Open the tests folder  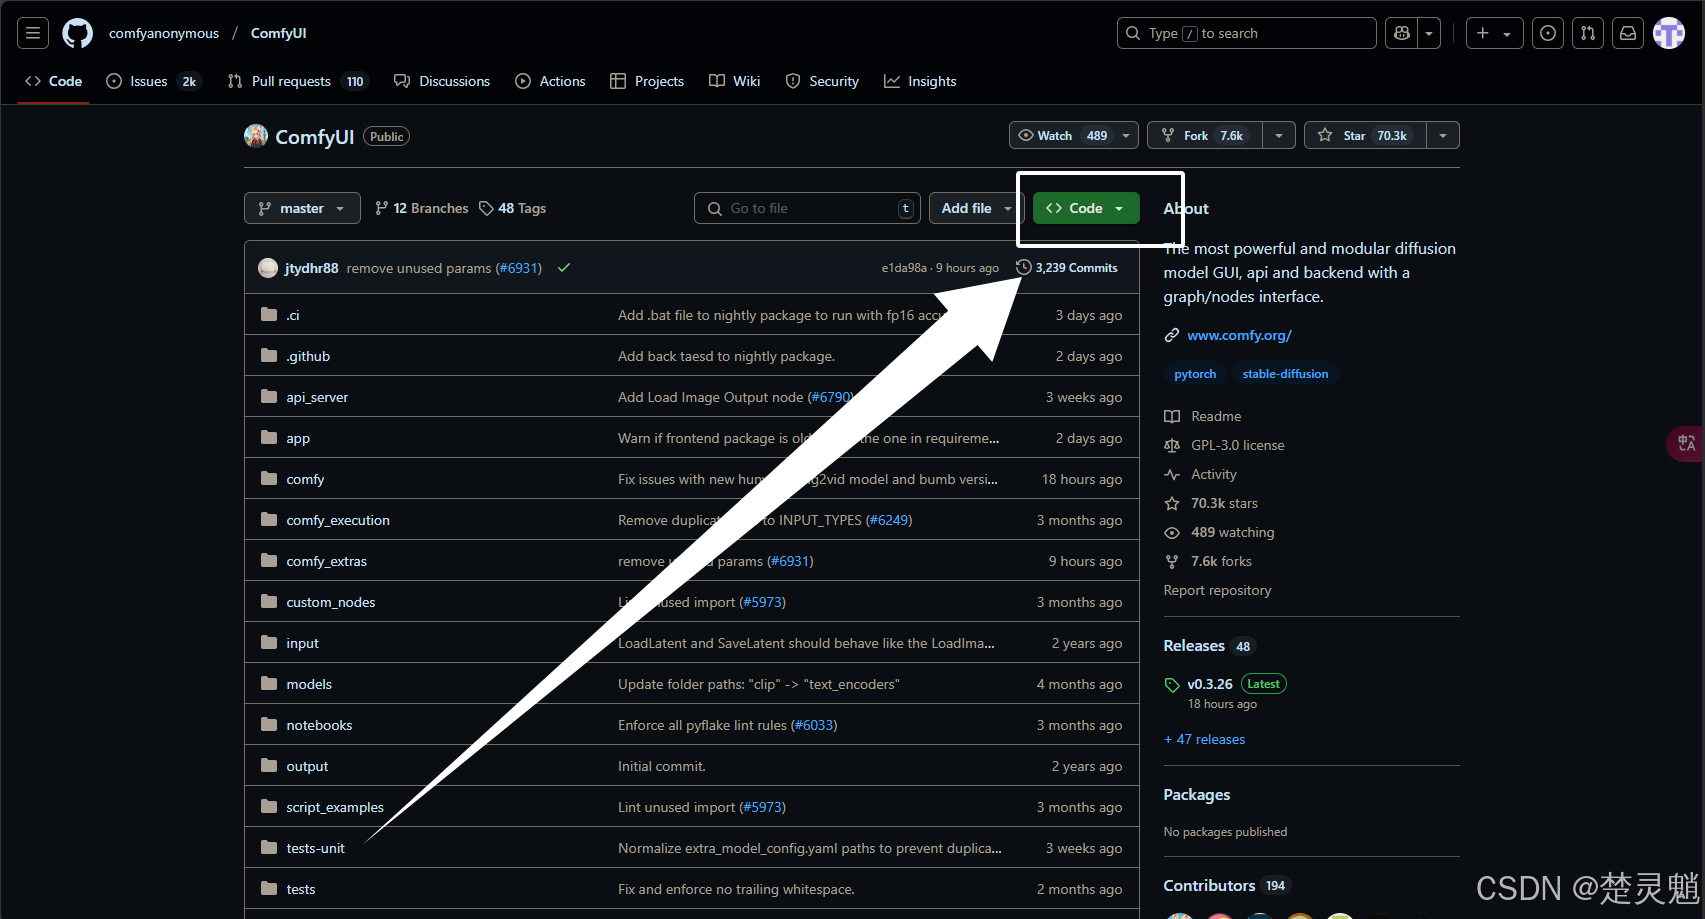coord(300,889)
